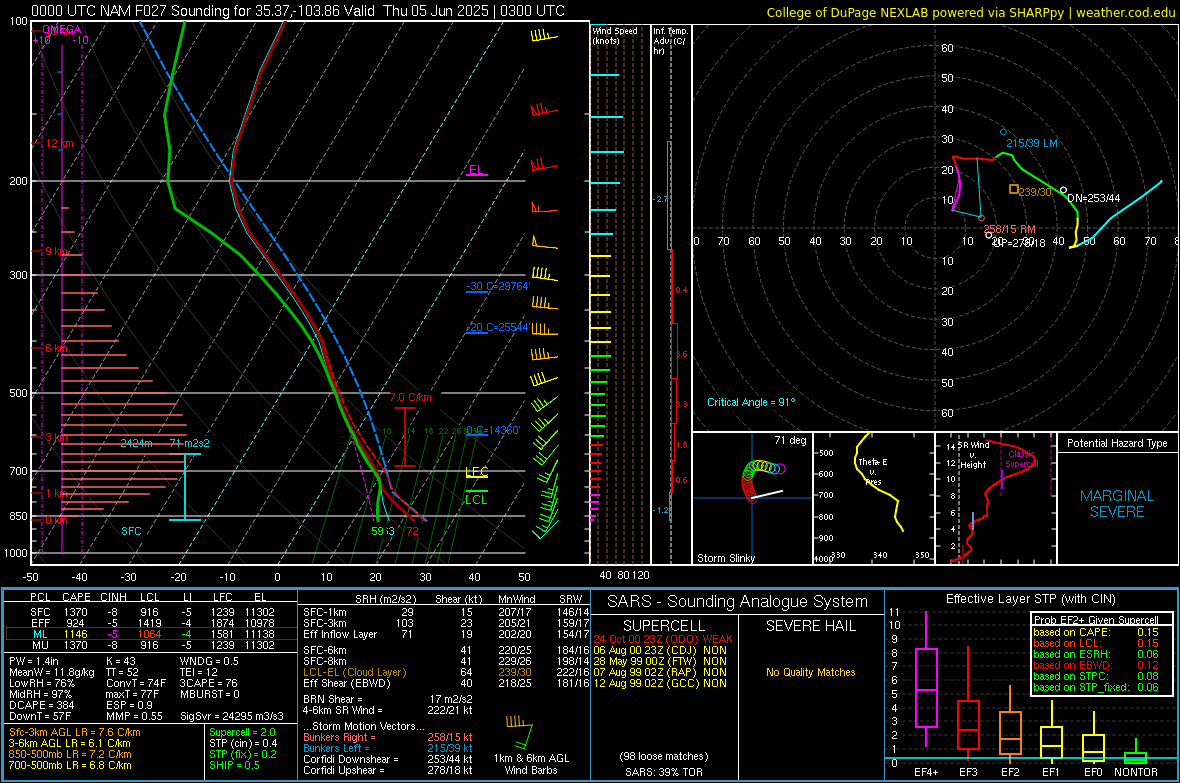The width and height of the screenshot is (1180, 783).
Task: Click 'based on CAPE:' probability row
Action: [x=1096, y=632]
